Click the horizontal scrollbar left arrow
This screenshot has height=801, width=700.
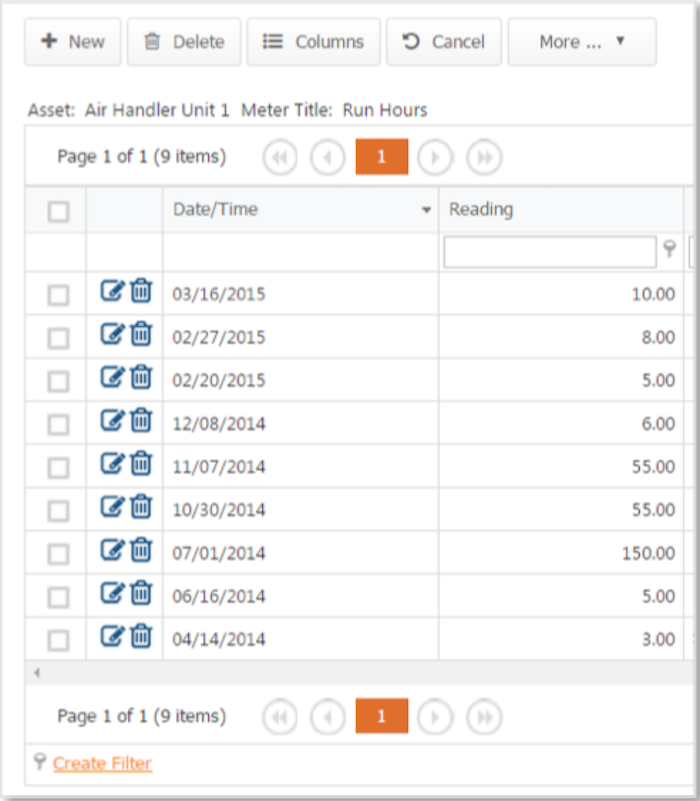[38, 674]
